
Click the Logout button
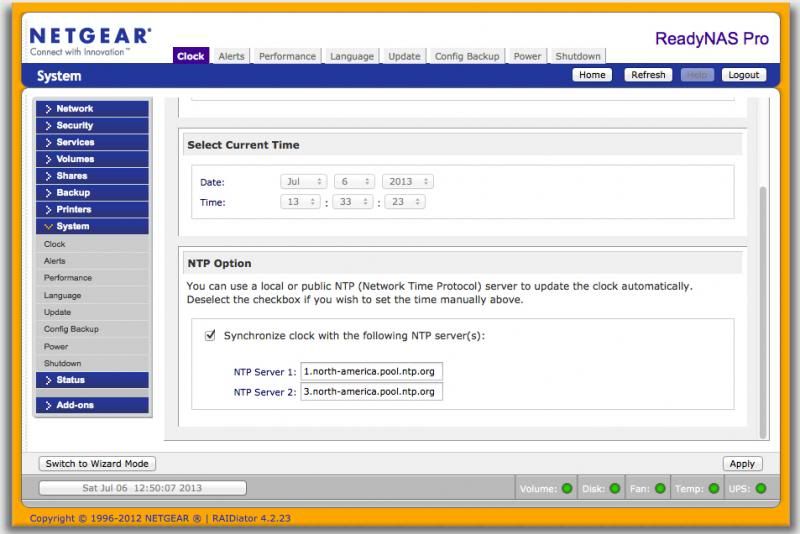click(744, 75)
